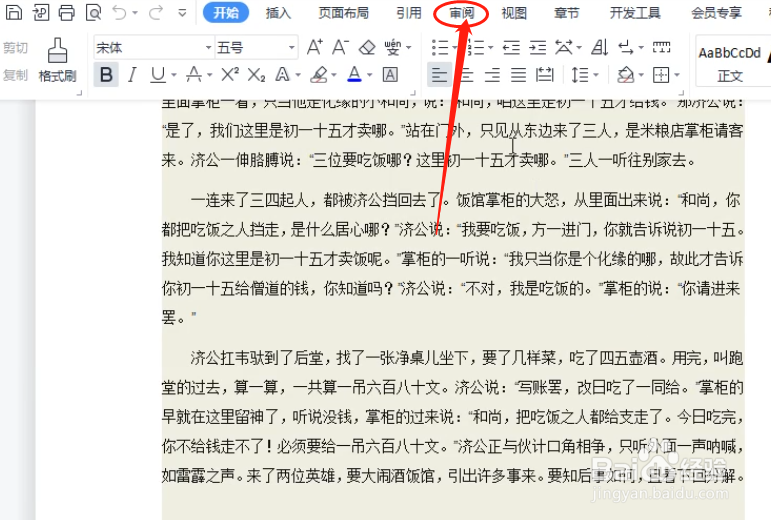Click the text effects outlined A icon
Image resolution: width=771 pixels, height=520 pixels.
tap(282, 75)
